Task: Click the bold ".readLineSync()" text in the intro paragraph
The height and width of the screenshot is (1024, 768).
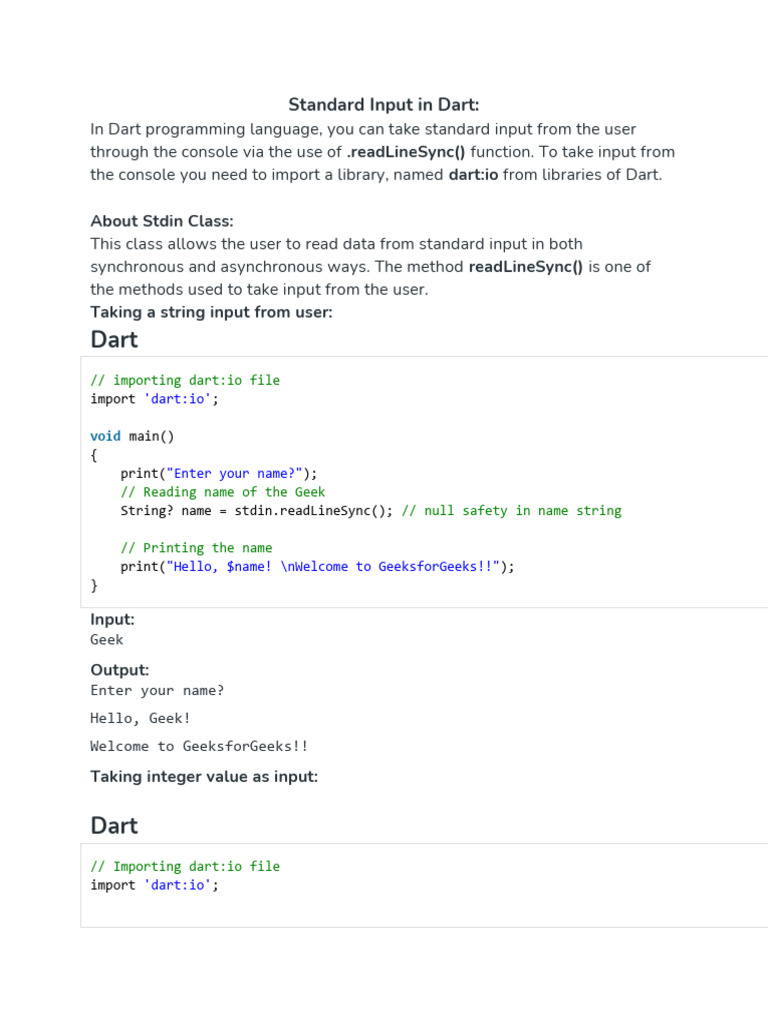Action: pos(406,152)
